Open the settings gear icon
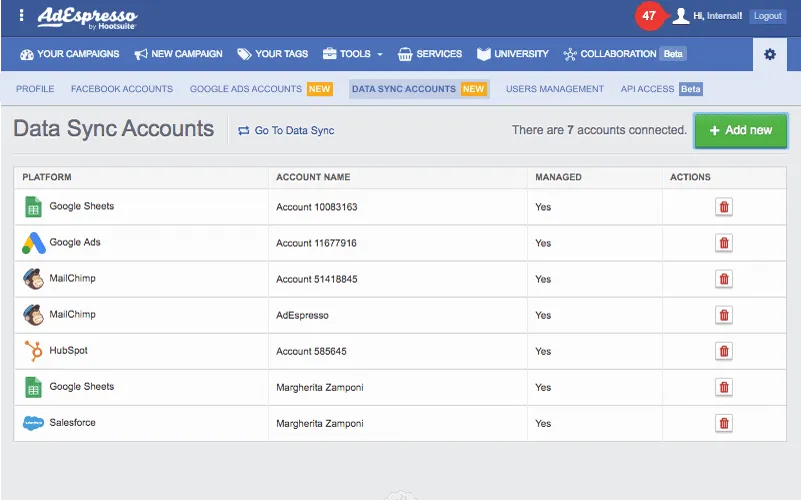Viewport: 801px width, 500px height. coord(769,54)
